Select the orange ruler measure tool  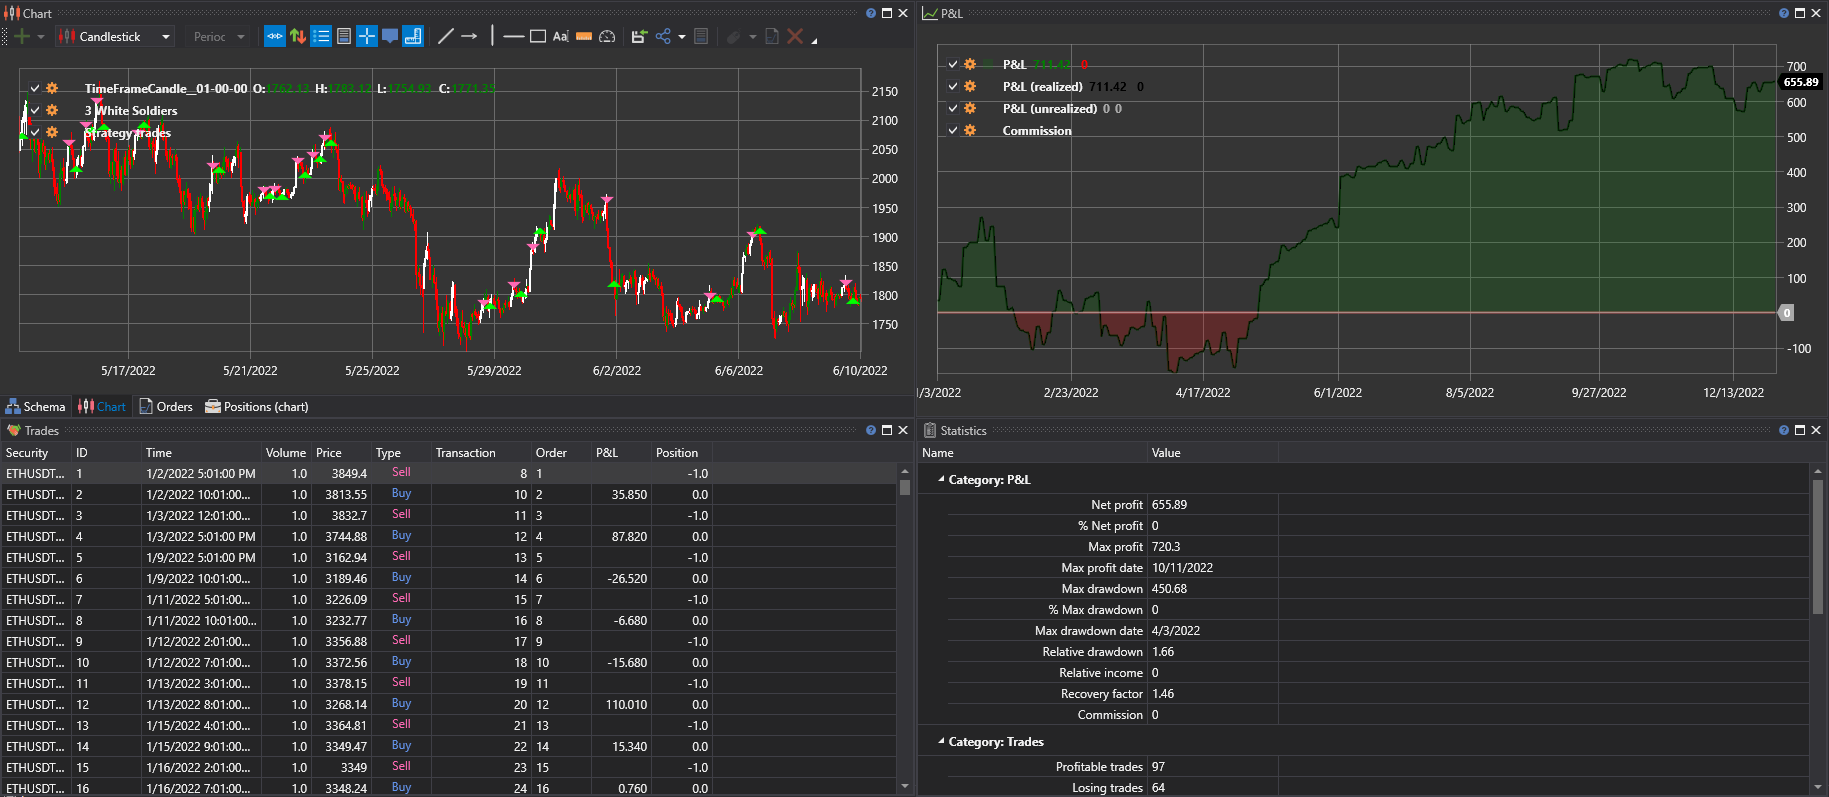point(584,36)
